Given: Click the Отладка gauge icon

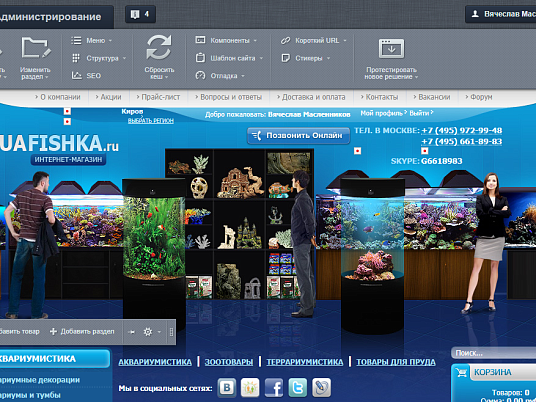Looking at the screenshot, I should click(200, 75).
